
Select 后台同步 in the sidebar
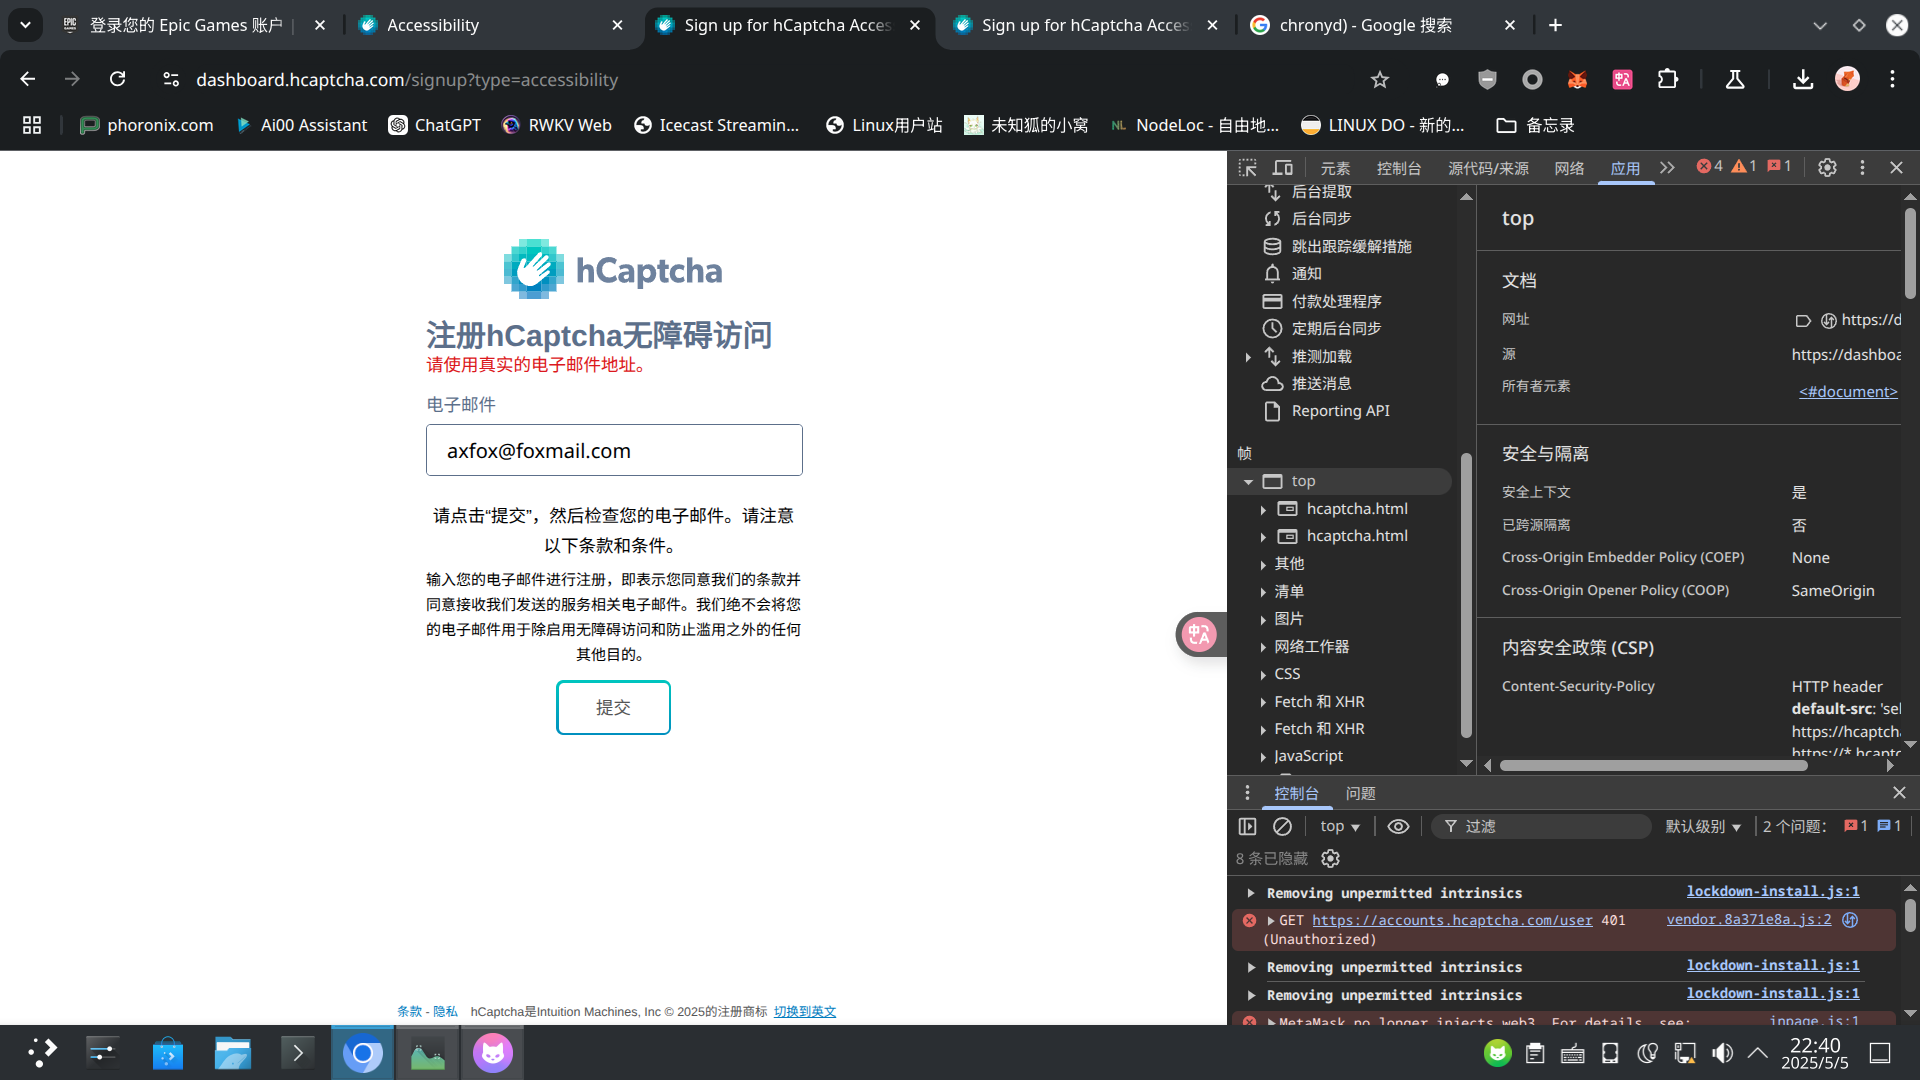1321,218
